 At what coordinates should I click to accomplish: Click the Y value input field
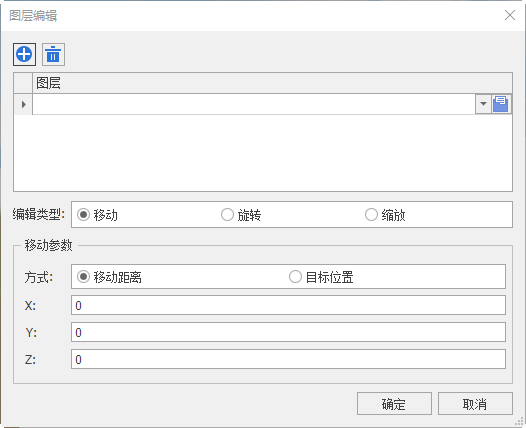[x=288, y=332]
